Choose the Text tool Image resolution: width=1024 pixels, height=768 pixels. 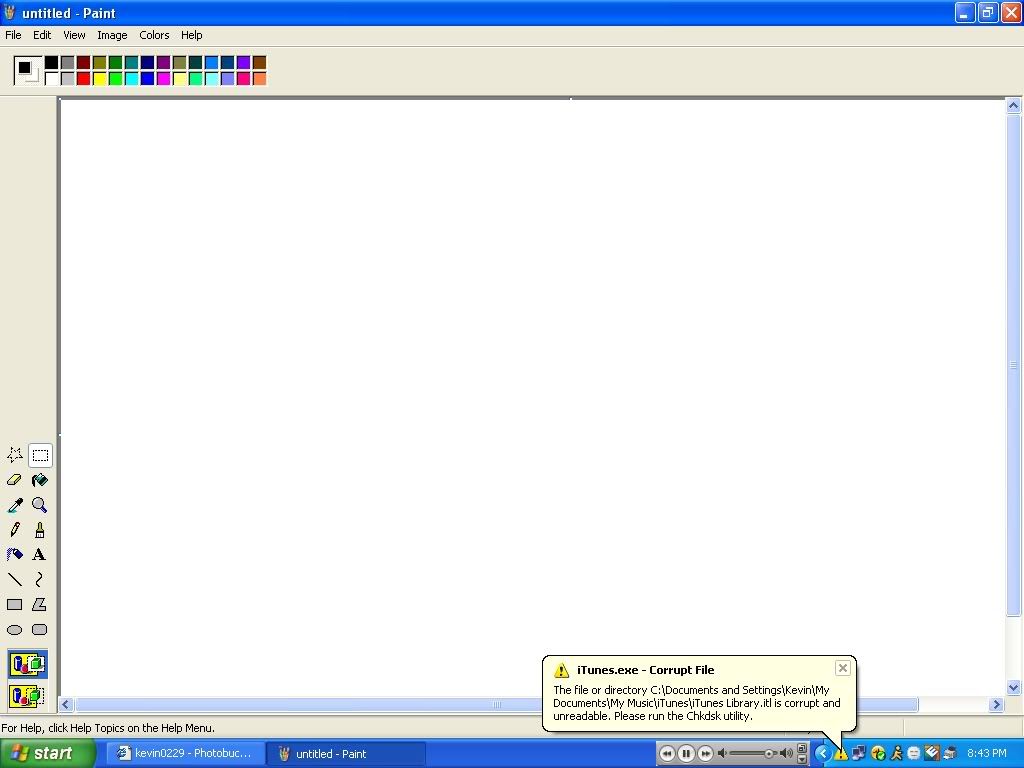40,555
